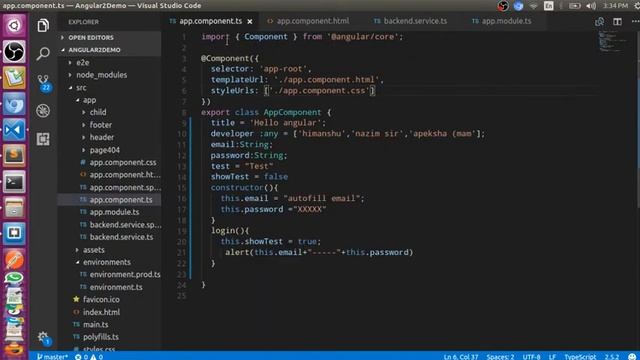Viewport: 640px width, 360px height.
Task: Open WhatsApp icon in the dock
Action: click(14, 278)
